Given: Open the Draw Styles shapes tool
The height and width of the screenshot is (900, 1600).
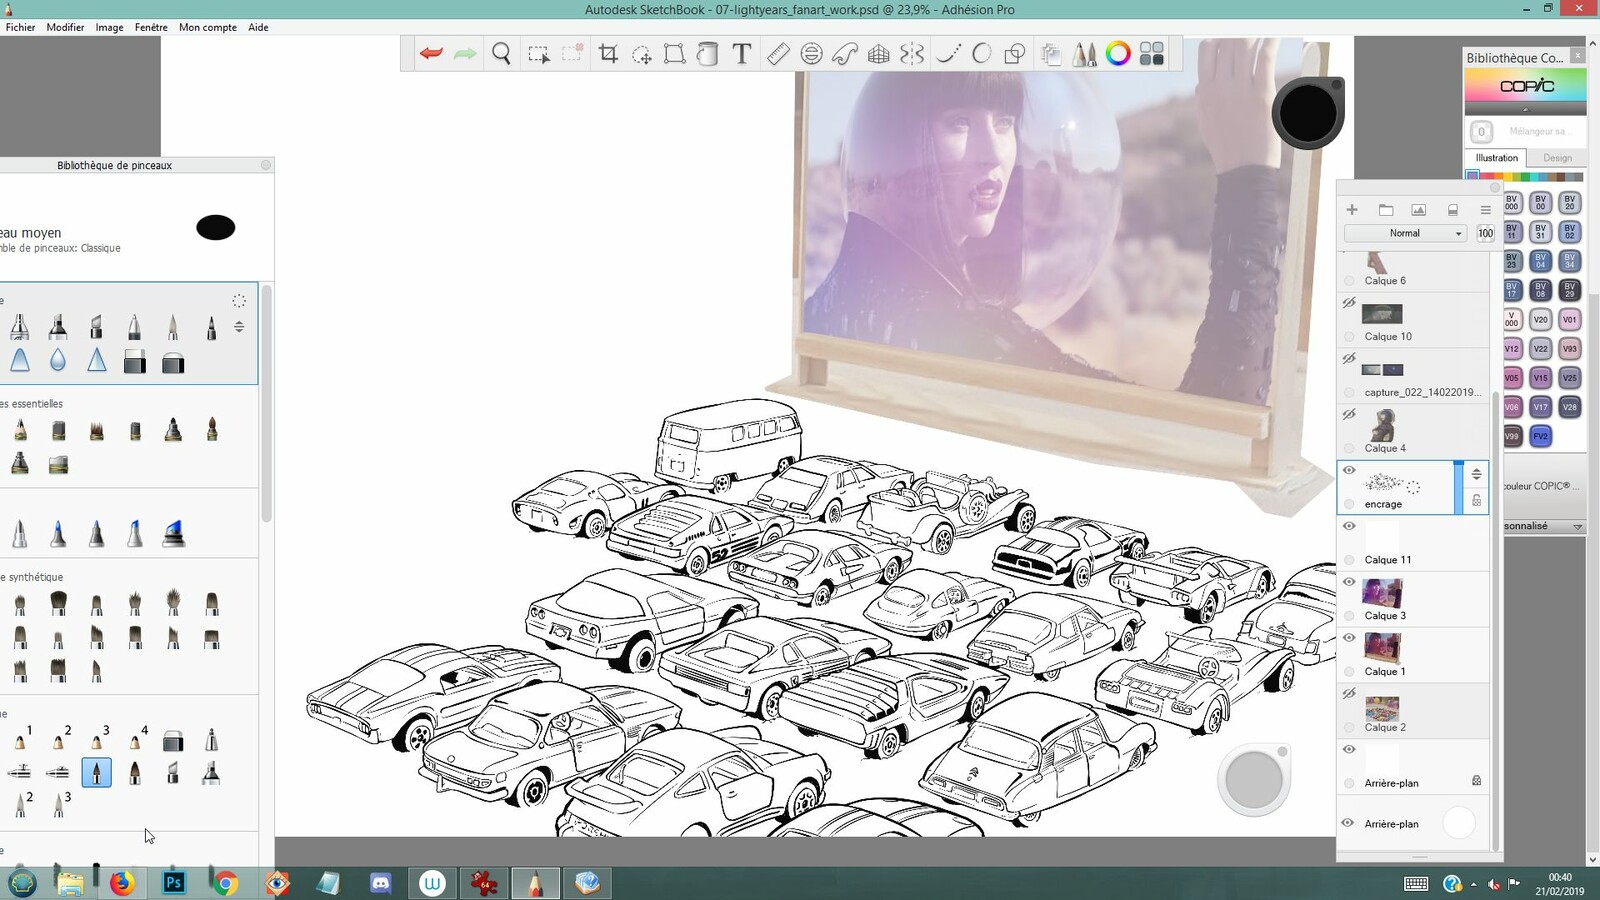Looking at the screenshot, I should pos(1015,54).
